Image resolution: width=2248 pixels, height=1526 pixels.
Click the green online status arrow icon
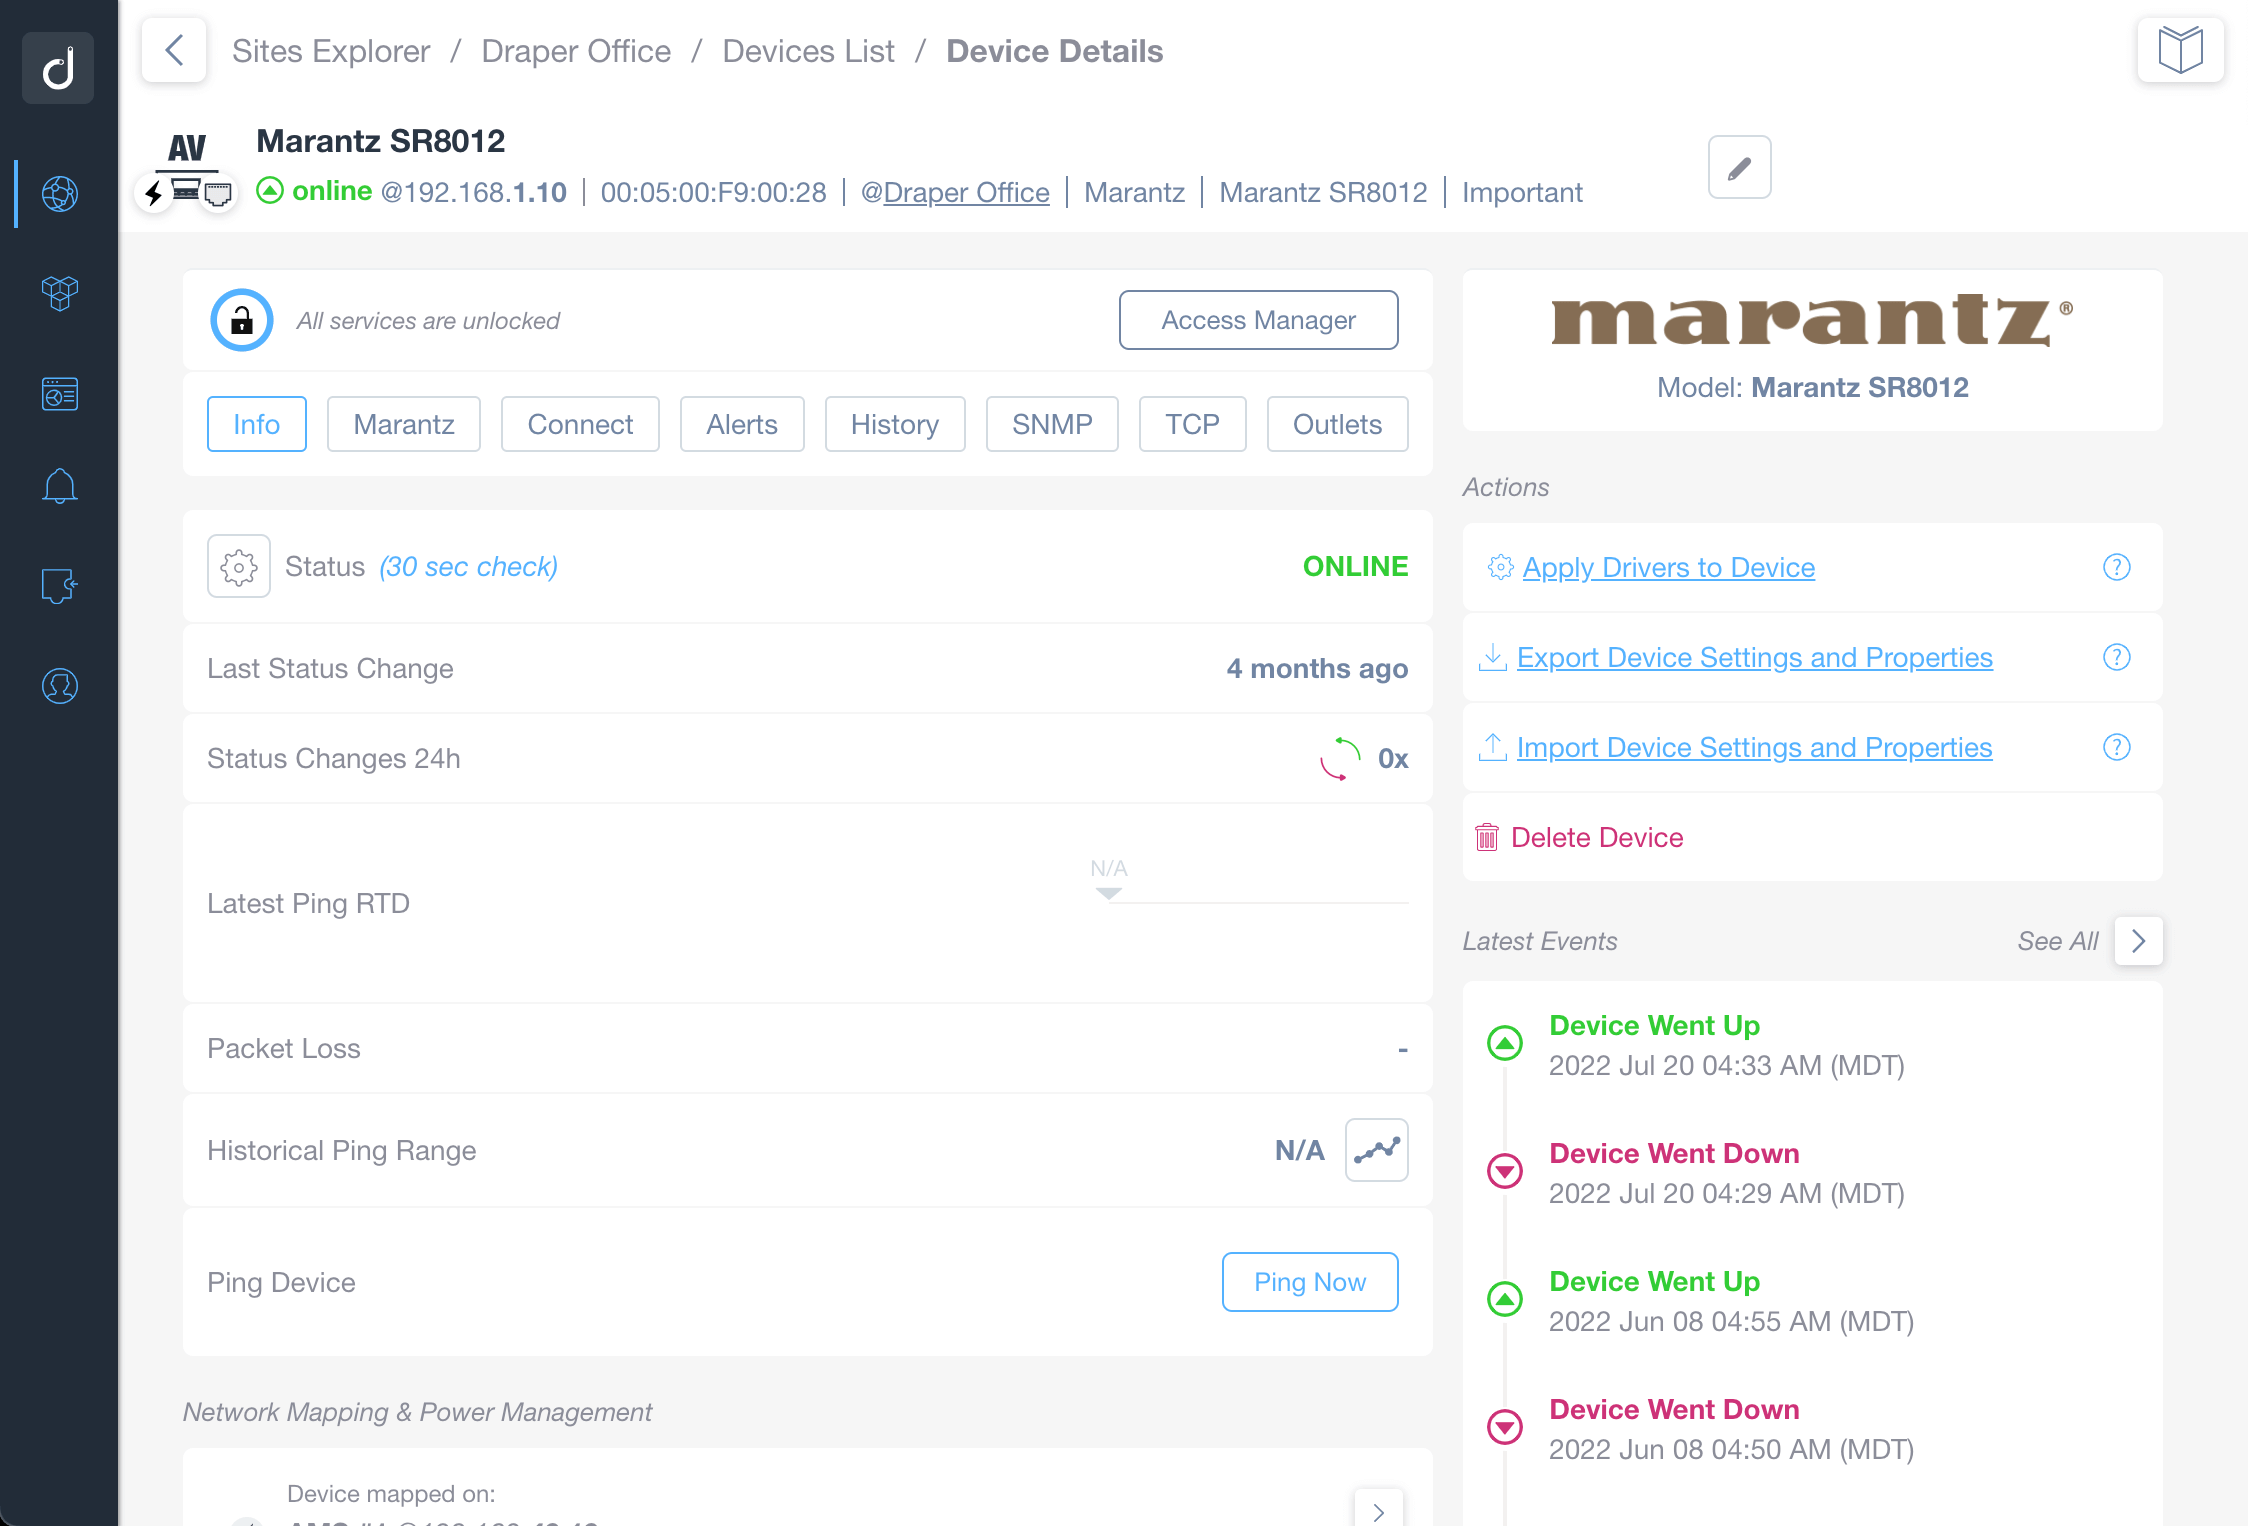(270, 190)
